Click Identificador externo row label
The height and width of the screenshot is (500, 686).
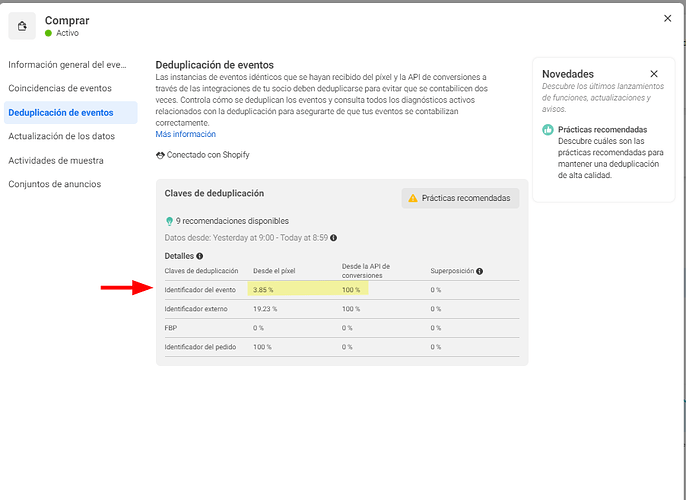point(196,309)
